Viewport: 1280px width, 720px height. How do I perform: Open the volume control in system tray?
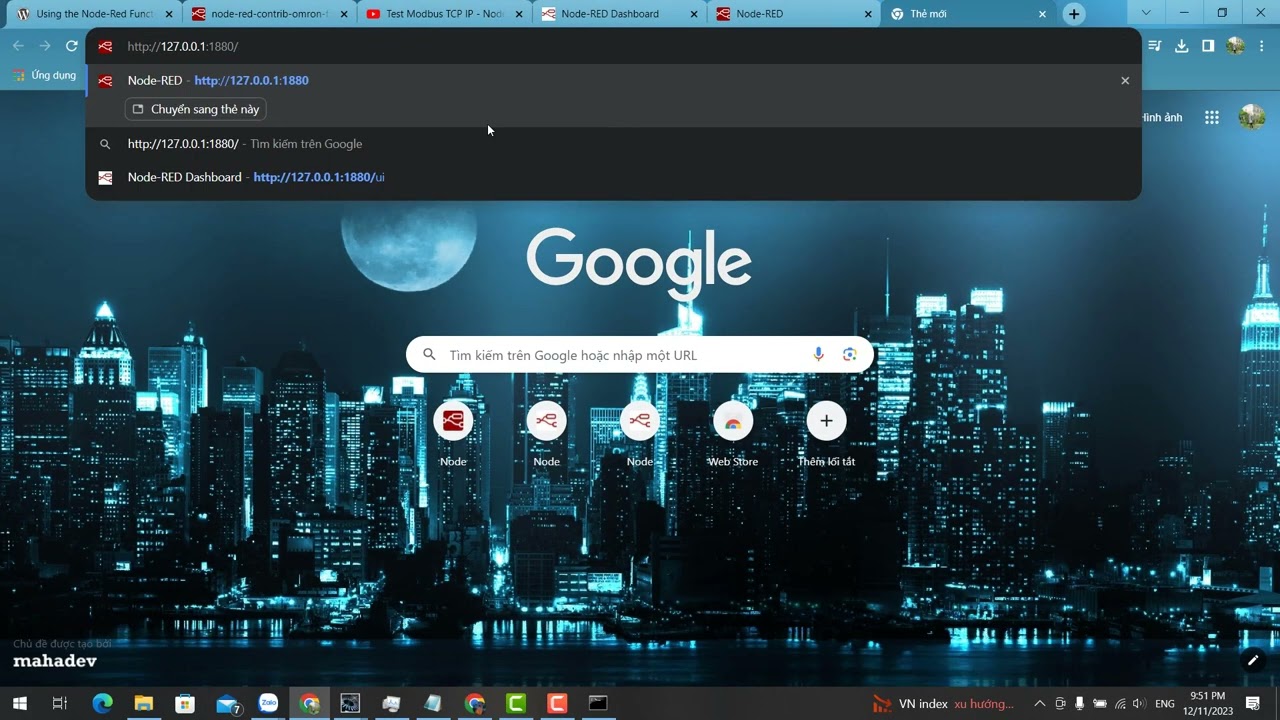(x=1139, y=703)
